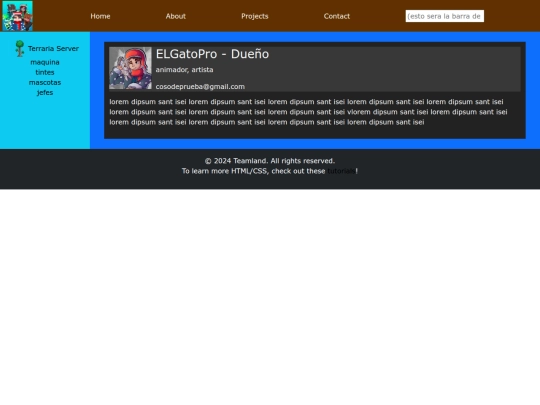Select the tintes sidebar link

point(45,72)
